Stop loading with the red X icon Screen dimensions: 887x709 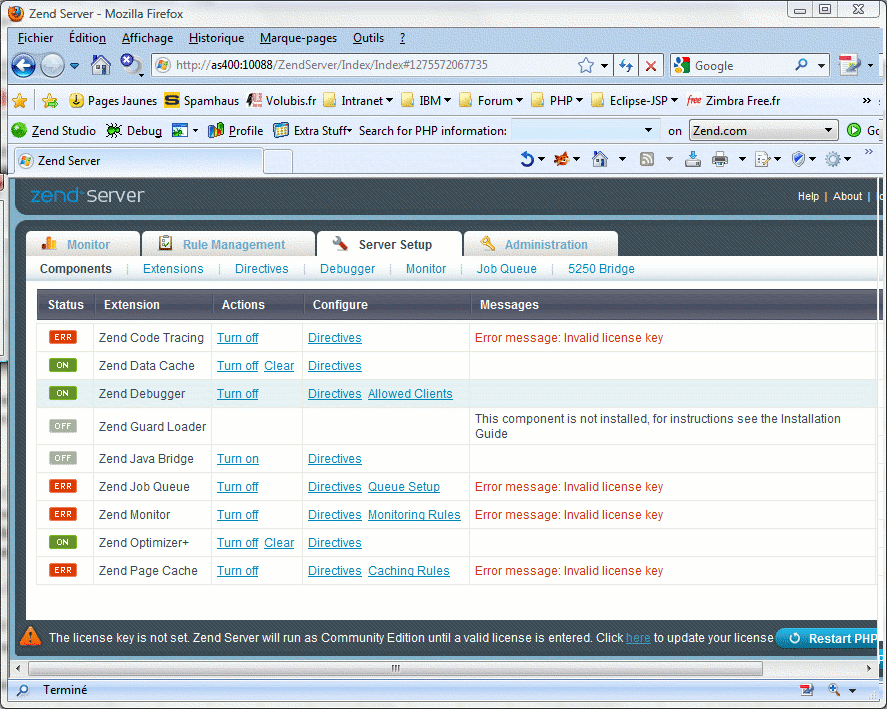(x=651, y=66)
